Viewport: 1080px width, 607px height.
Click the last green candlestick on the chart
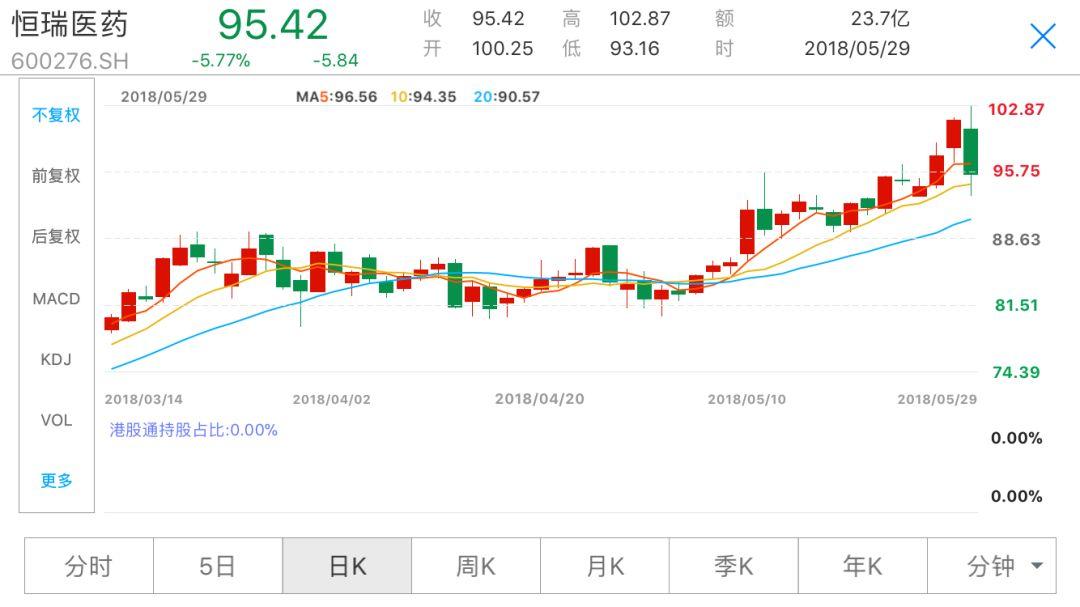coord(970,152)
